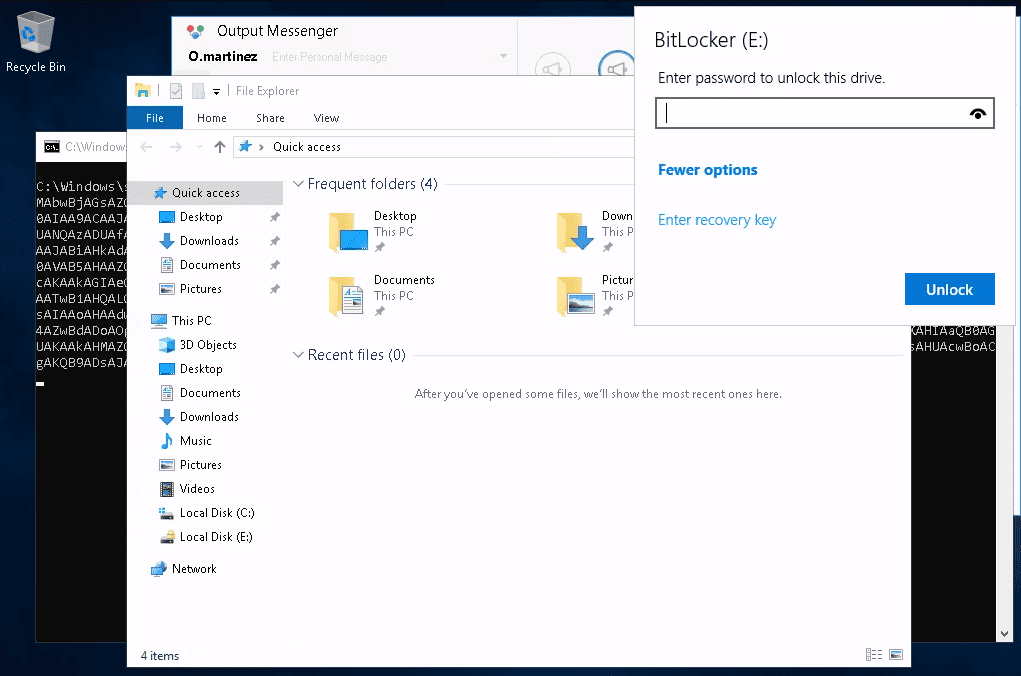Open the File menu in File Explorer
This screenshot has width=1021, height=676.
coord(155,118)
